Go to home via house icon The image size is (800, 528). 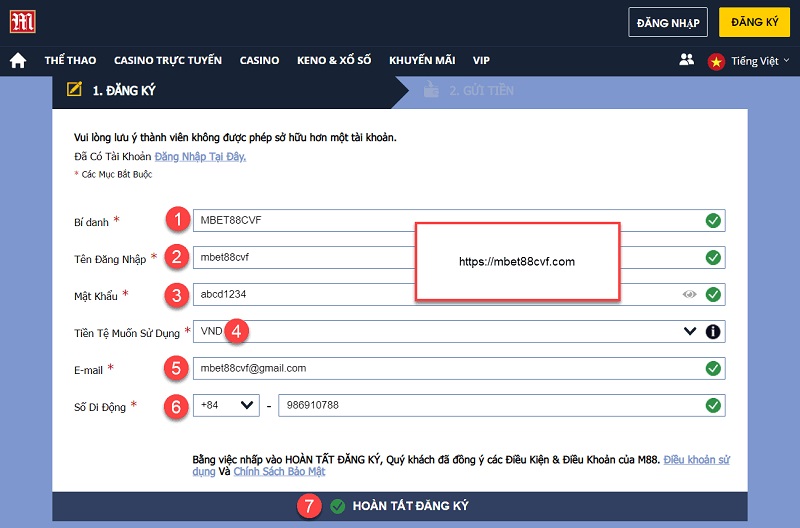(x=18, y=61)
